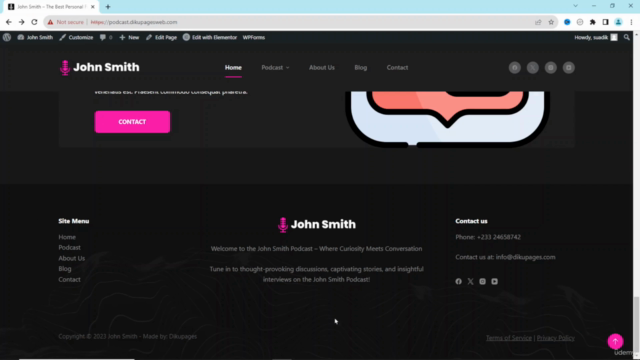Click Home in the footer Site Menu
This screenshot has height=360, width=640.
pos(67,237)
